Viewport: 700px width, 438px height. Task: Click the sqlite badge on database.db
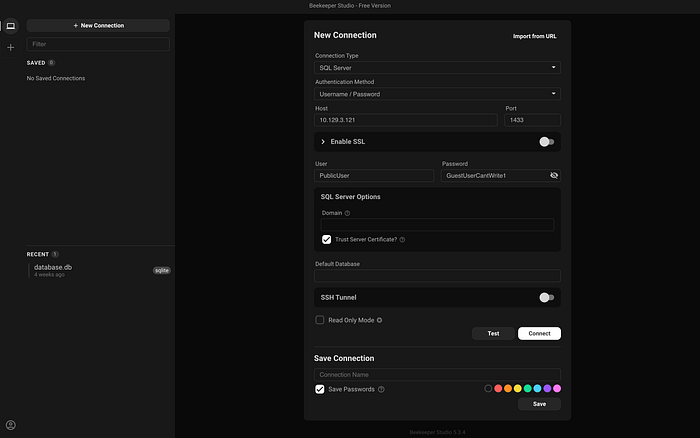coord(162,271)
